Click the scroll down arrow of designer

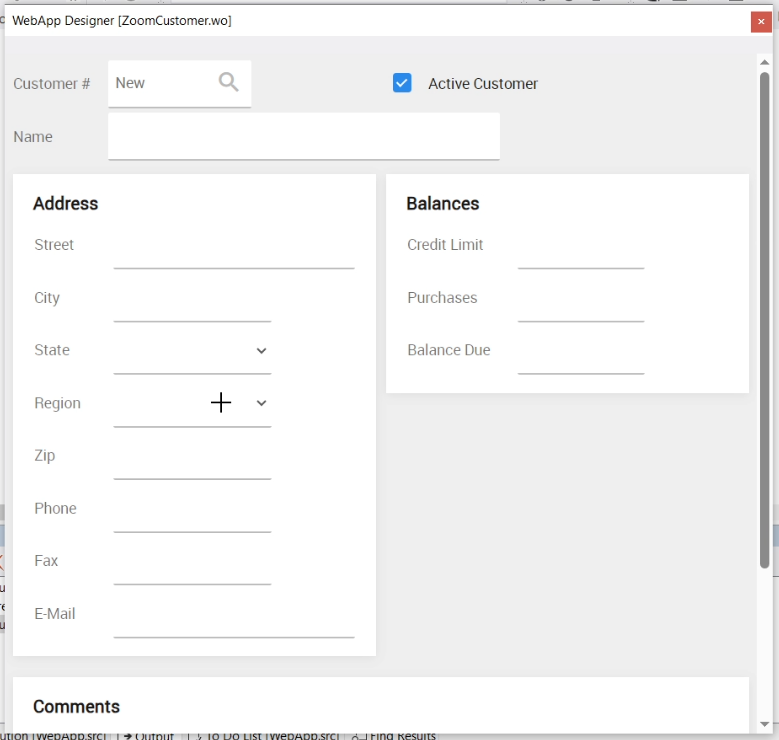pos(764,724)
